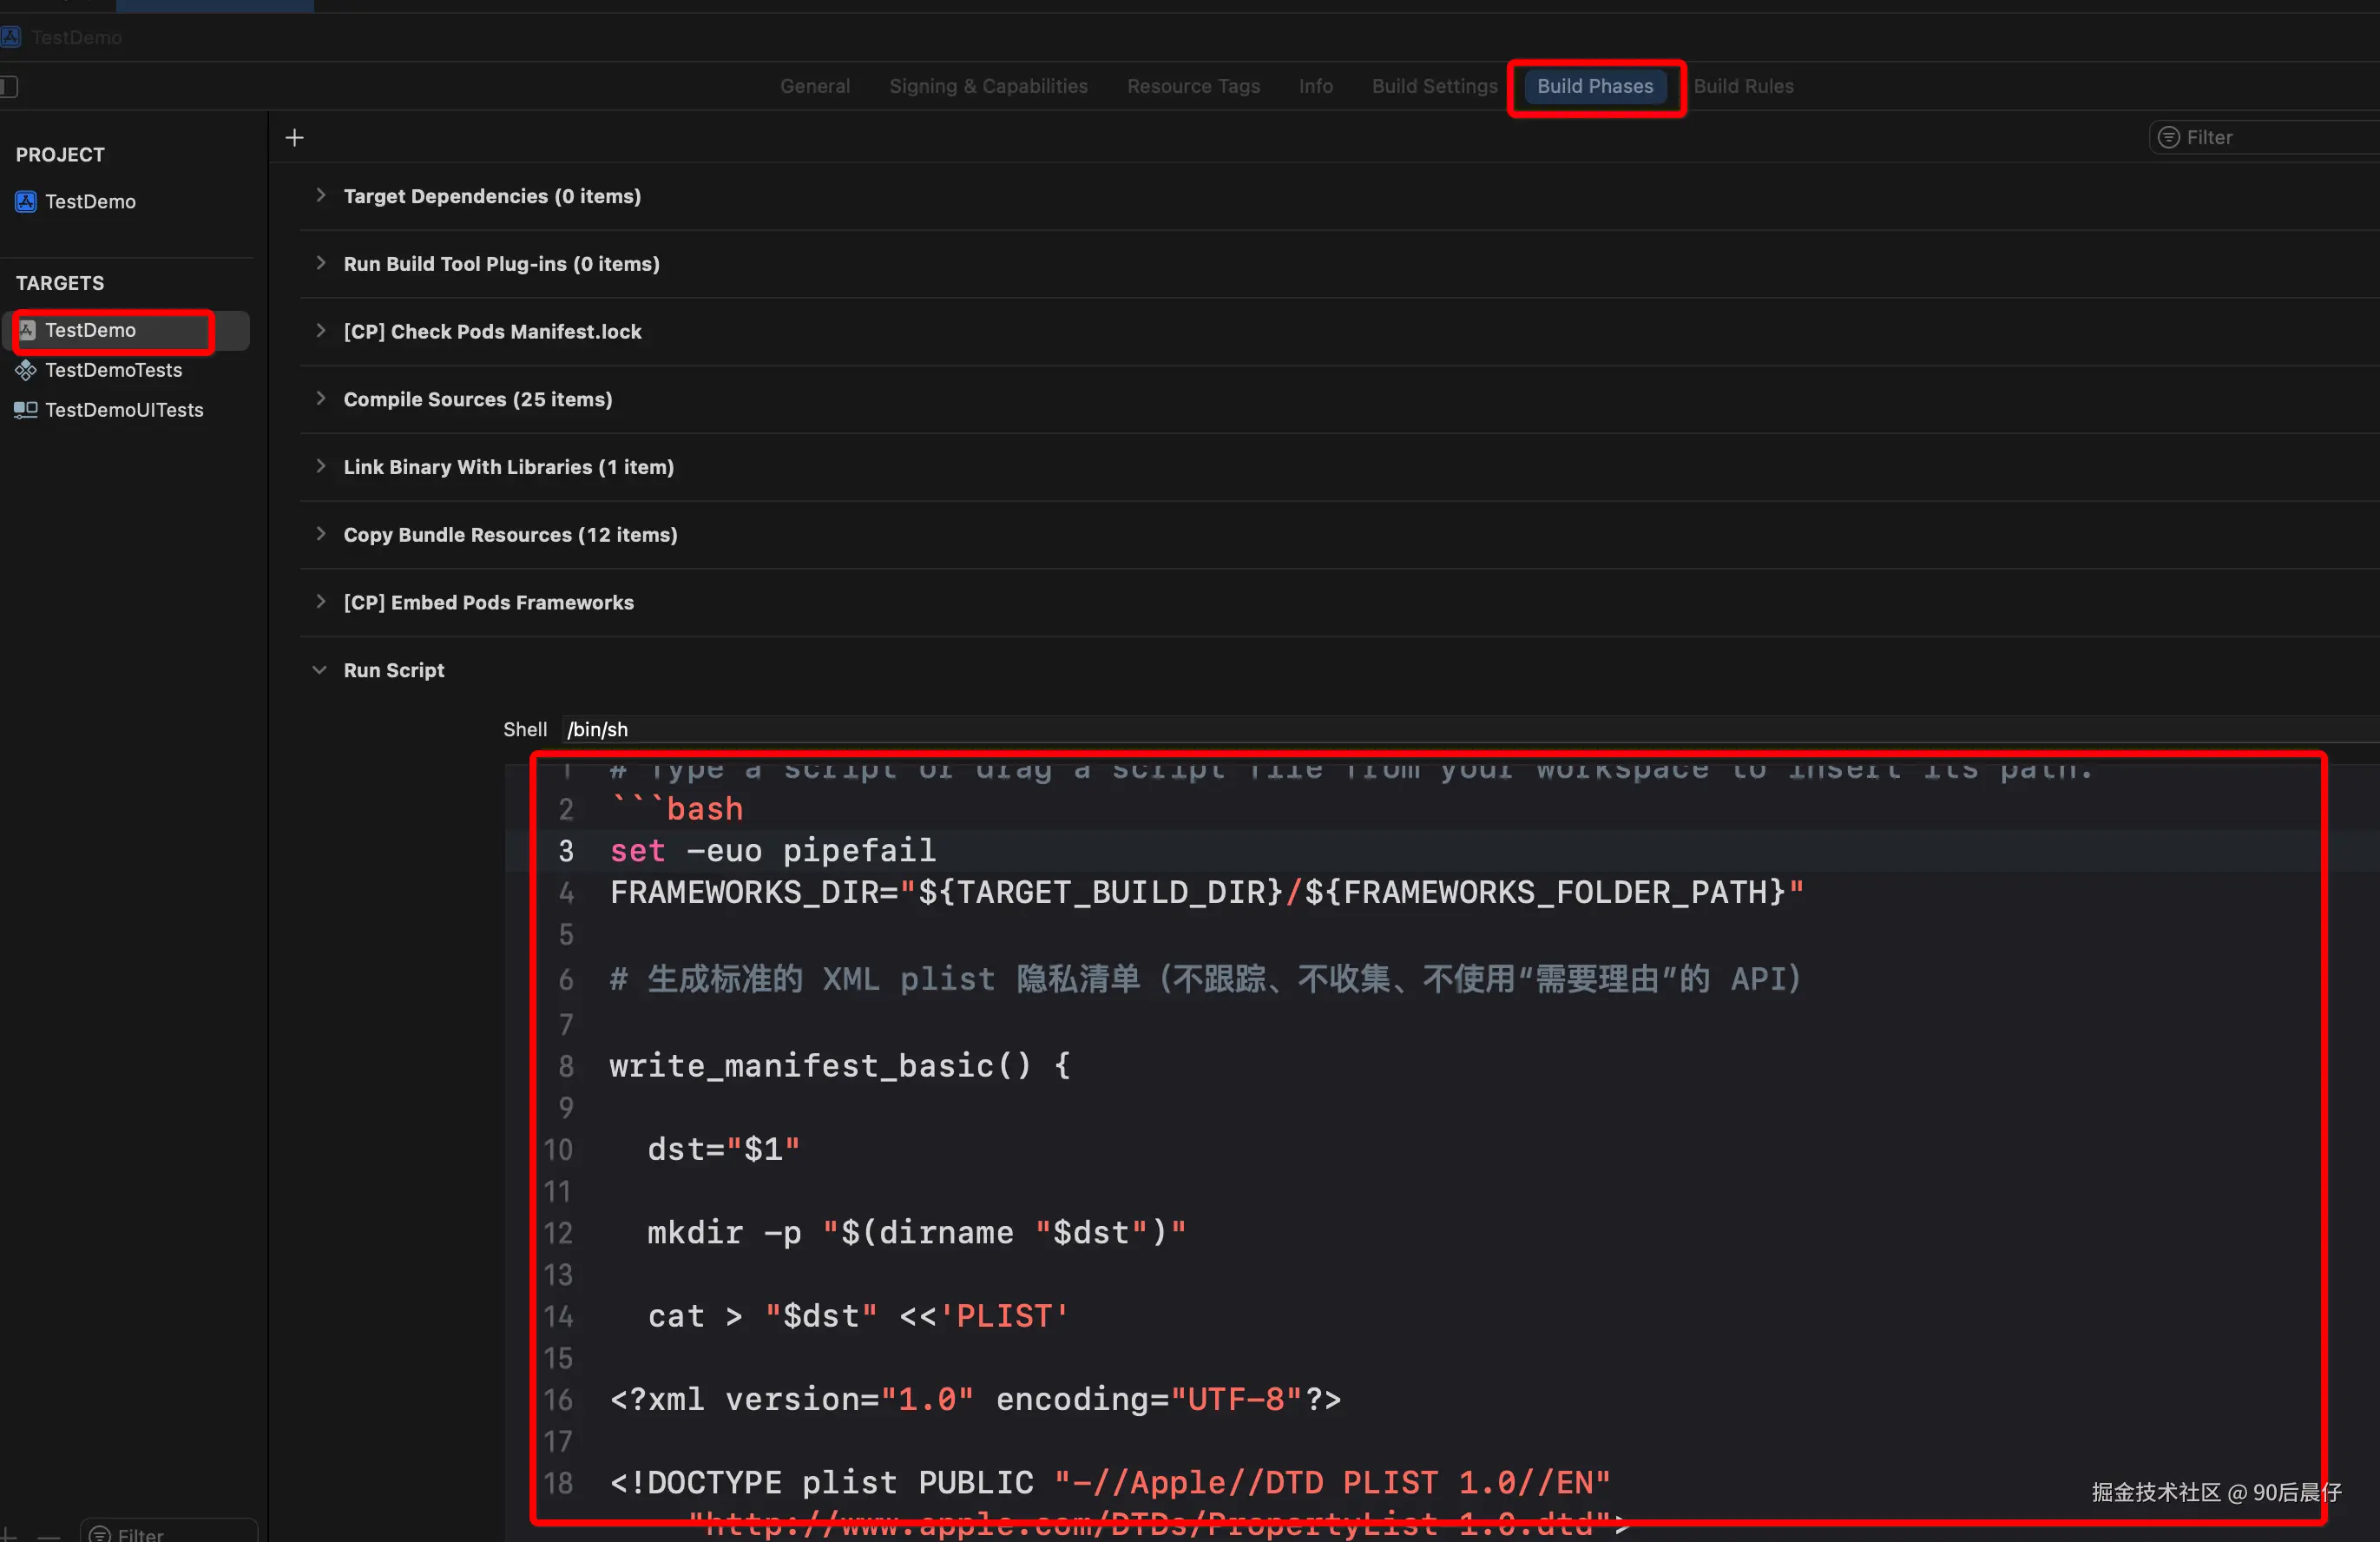The width and height of the screenshot is (2380, 1542).
Task: Expand Target Dependencies section
Action: pos(320,196)
